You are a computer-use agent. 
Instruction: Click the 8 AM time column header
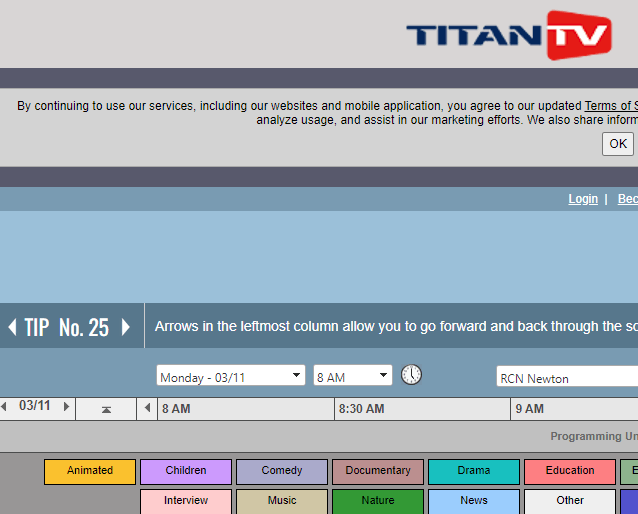pos(246,409)
